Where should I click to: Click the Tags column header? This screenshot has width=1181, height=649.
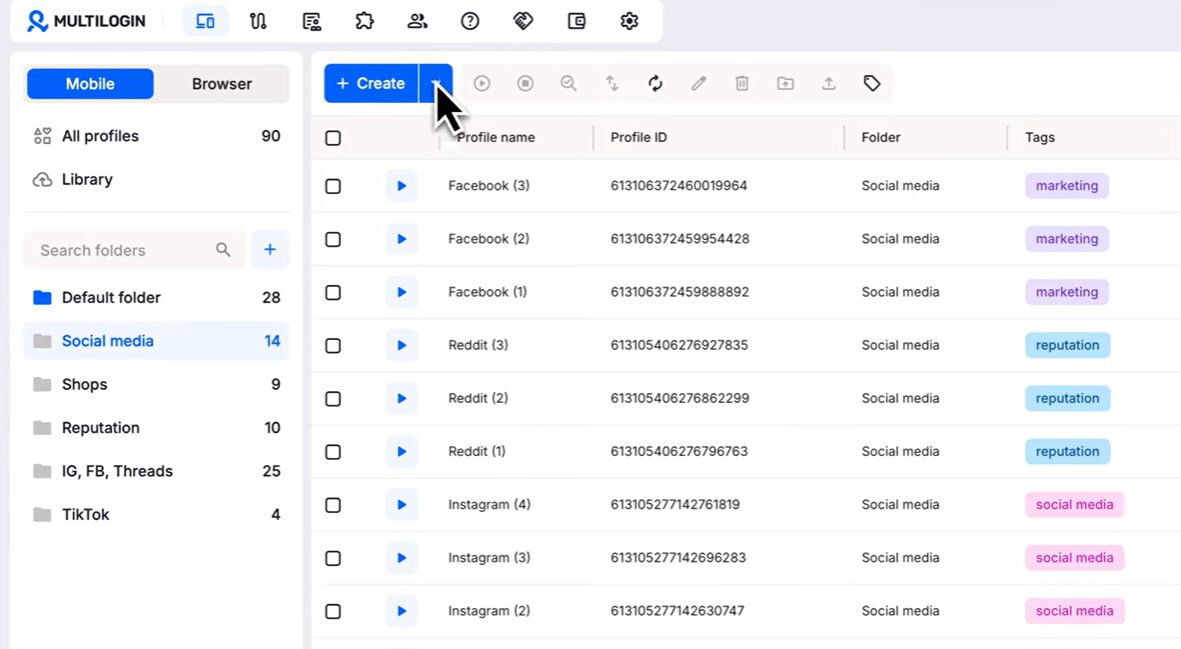[1039, 137]
